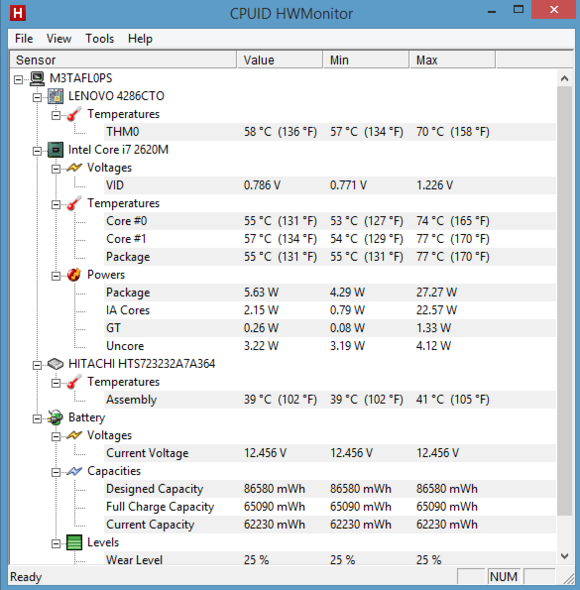Open the Tools menu

point(99,38)
